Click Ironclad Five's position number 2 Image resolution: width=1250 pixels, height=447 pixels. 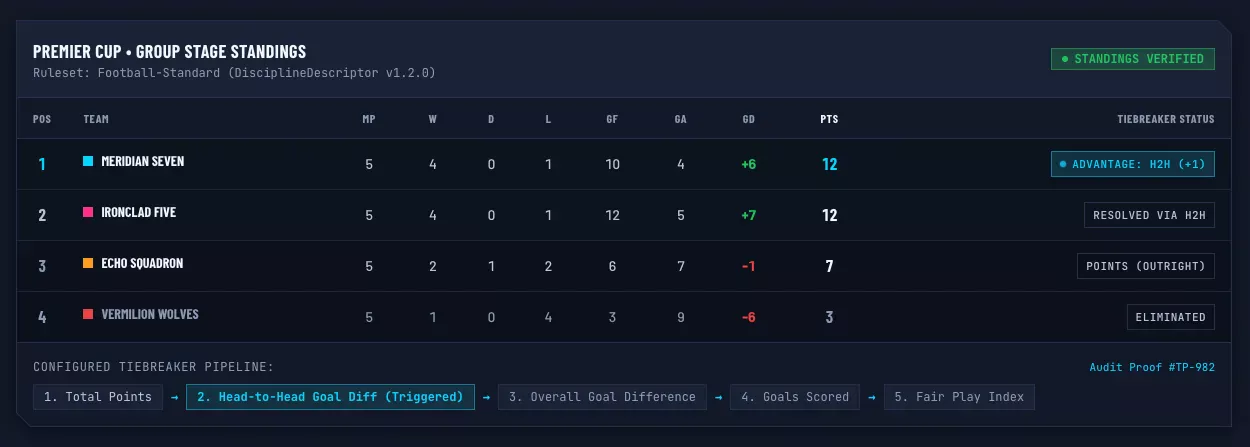[42, 215]
